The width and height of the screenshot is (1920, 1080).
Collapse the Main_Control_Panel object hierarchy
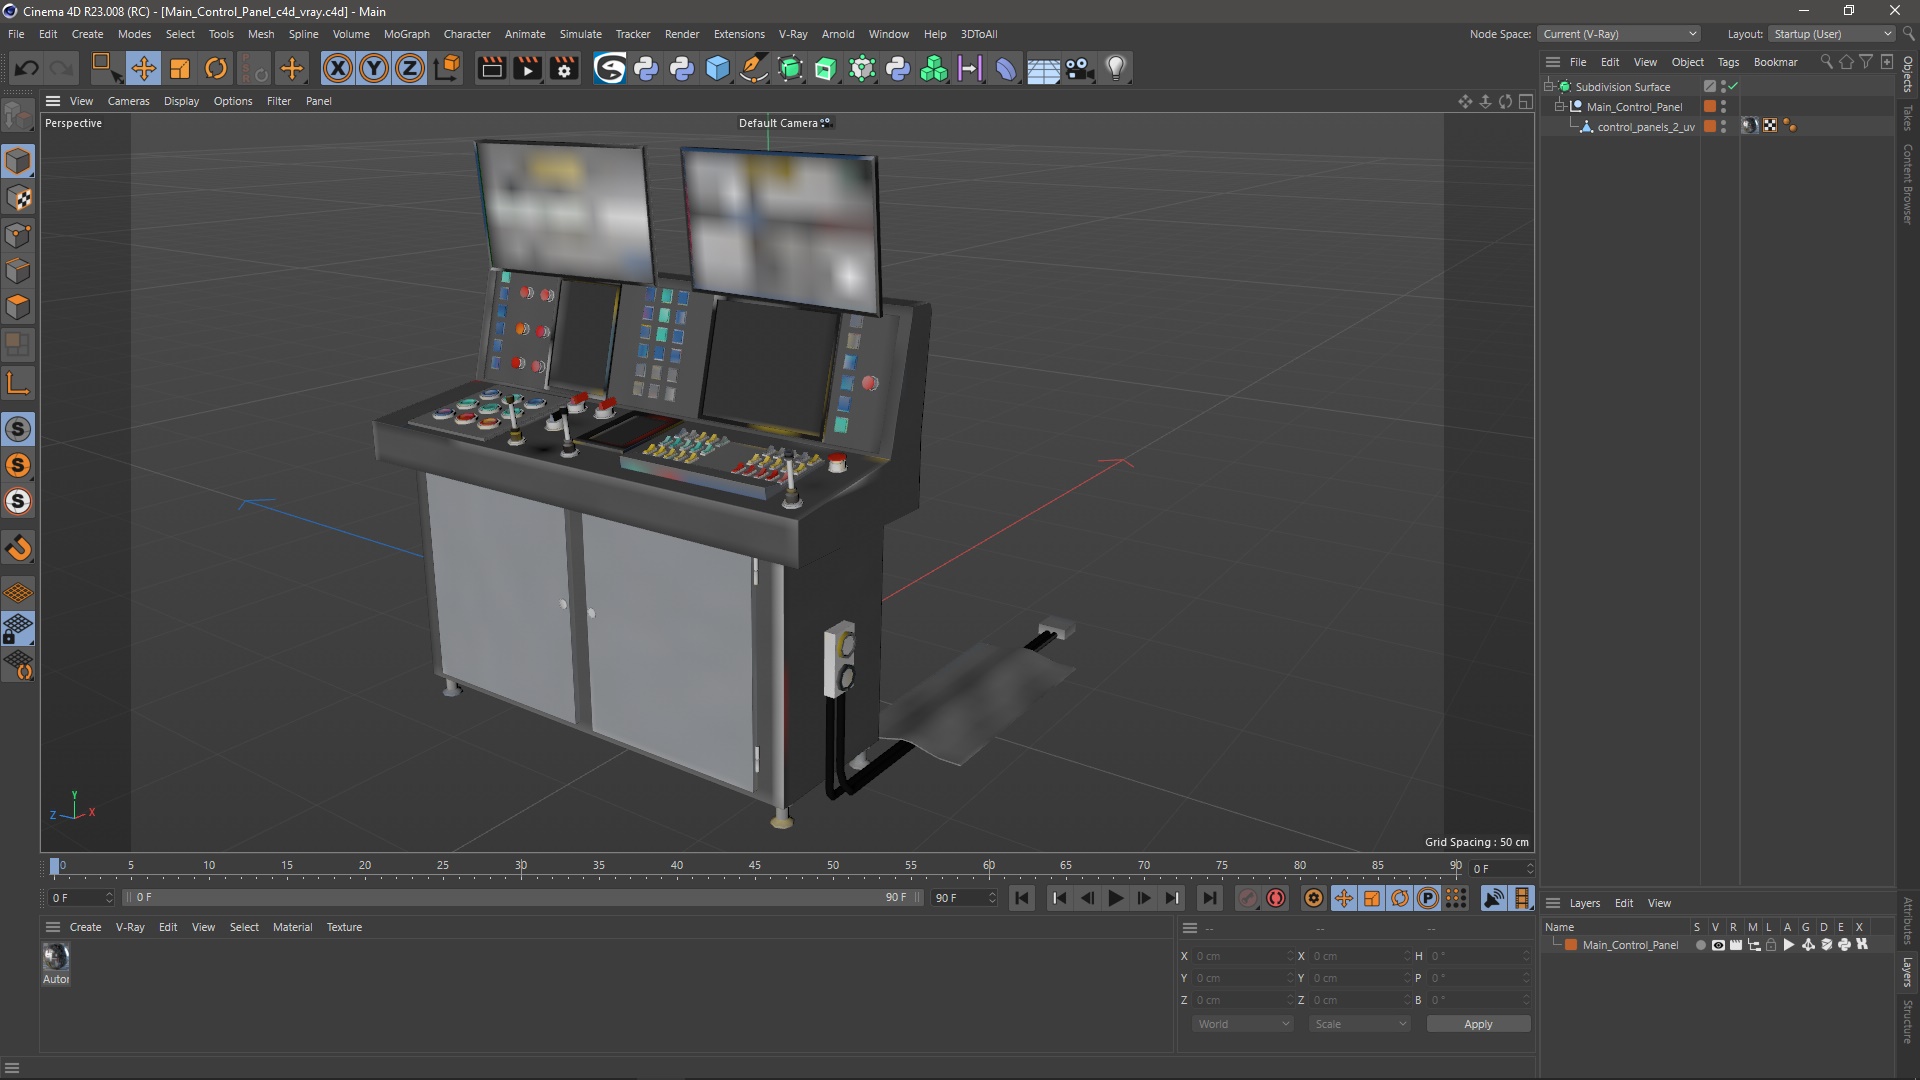(1560, 106)
